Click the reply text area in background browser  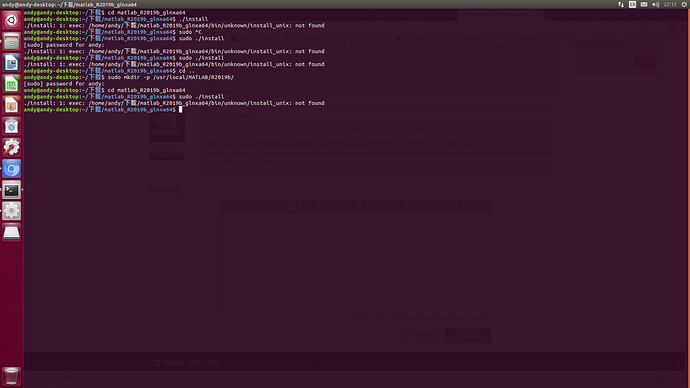[x=356, y=261]
